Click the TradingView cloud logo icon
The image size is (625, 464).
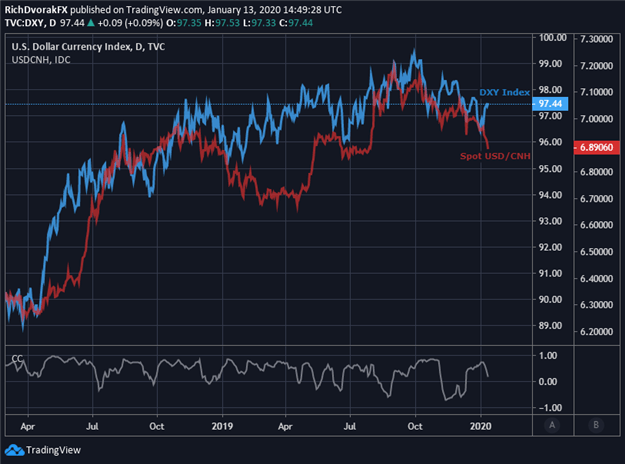(14, 450)
